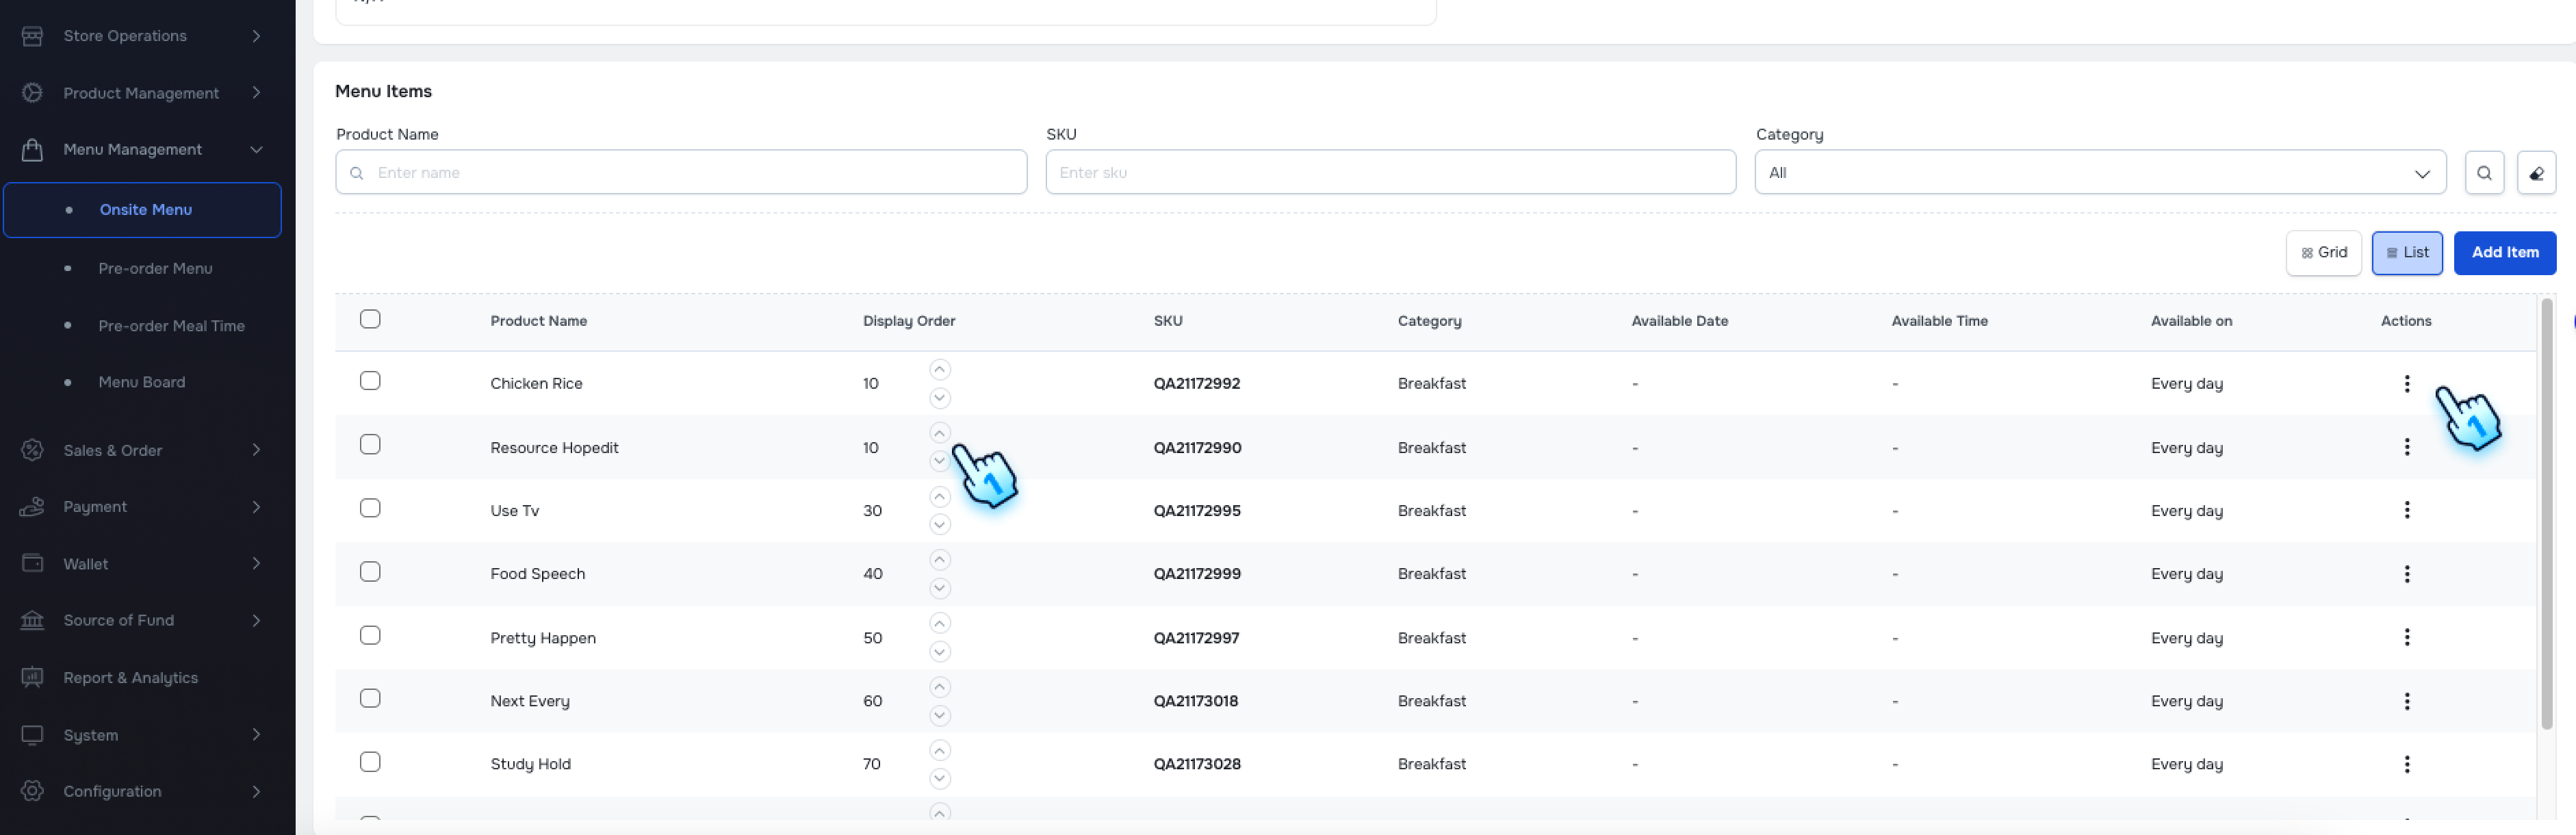Click the Wallet sidebar icon
The width and height of the screenshot is (2576, 835).
[x=32, y=563]
